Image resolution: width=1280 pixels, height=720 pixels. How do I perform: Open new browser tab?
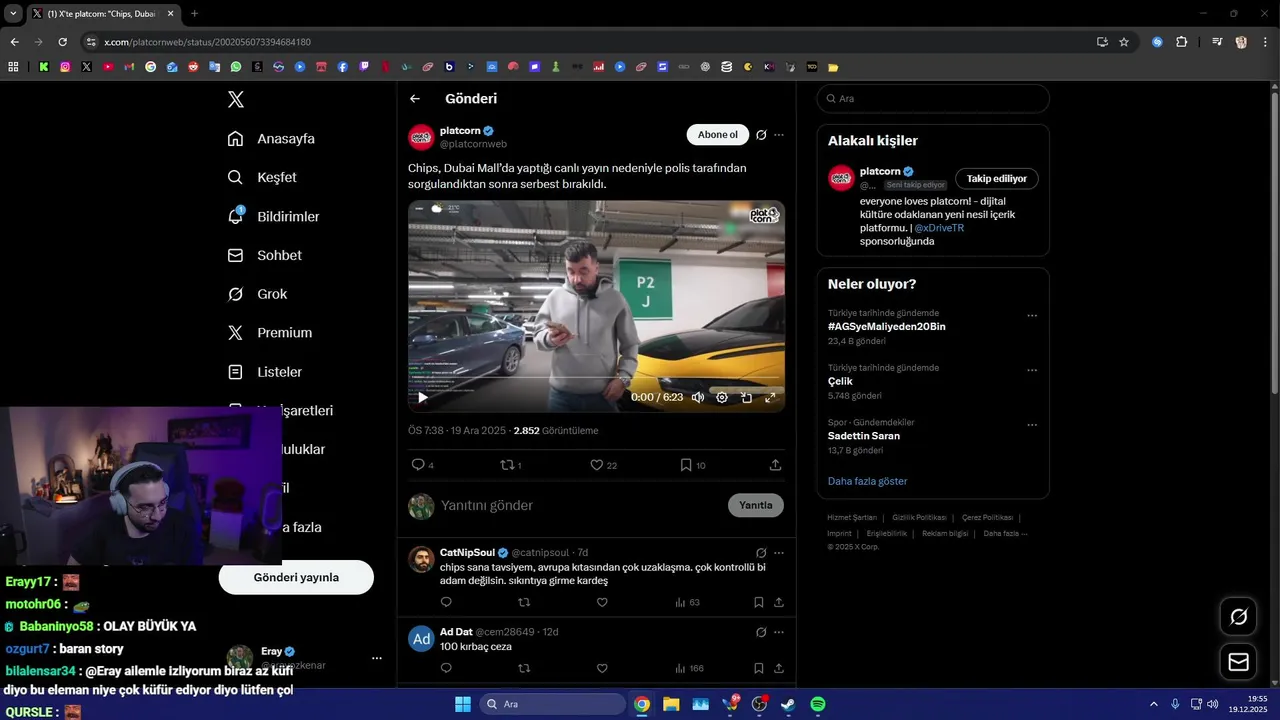pyautogui.click(x=194, y=14)
